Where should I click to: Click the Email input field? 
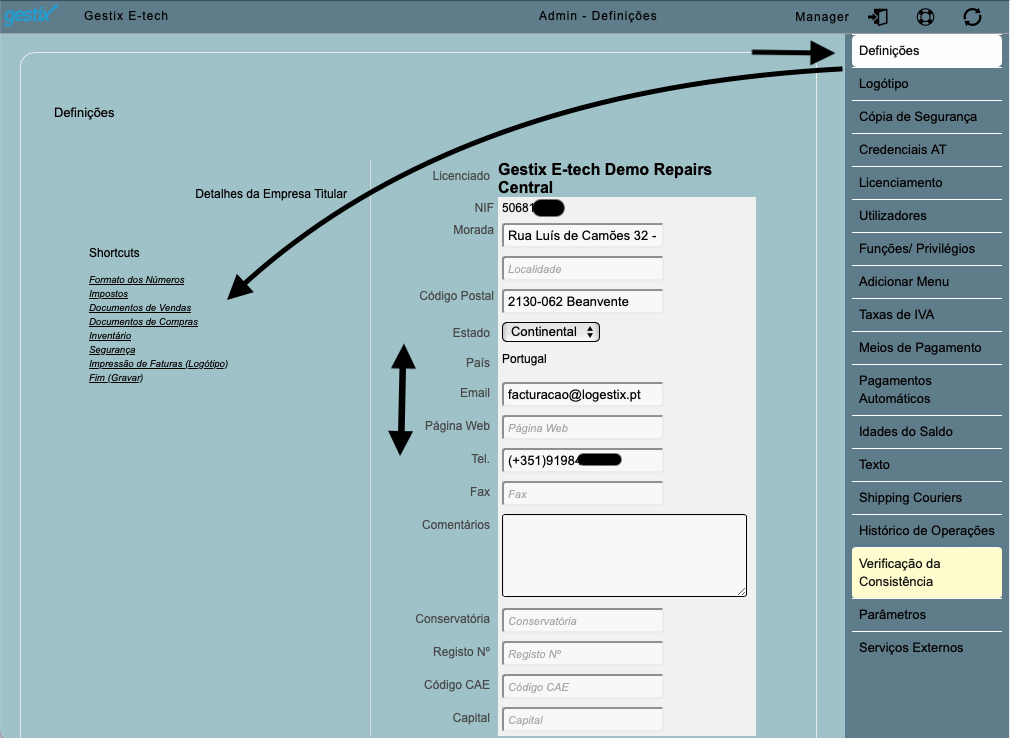coord(582,395)
